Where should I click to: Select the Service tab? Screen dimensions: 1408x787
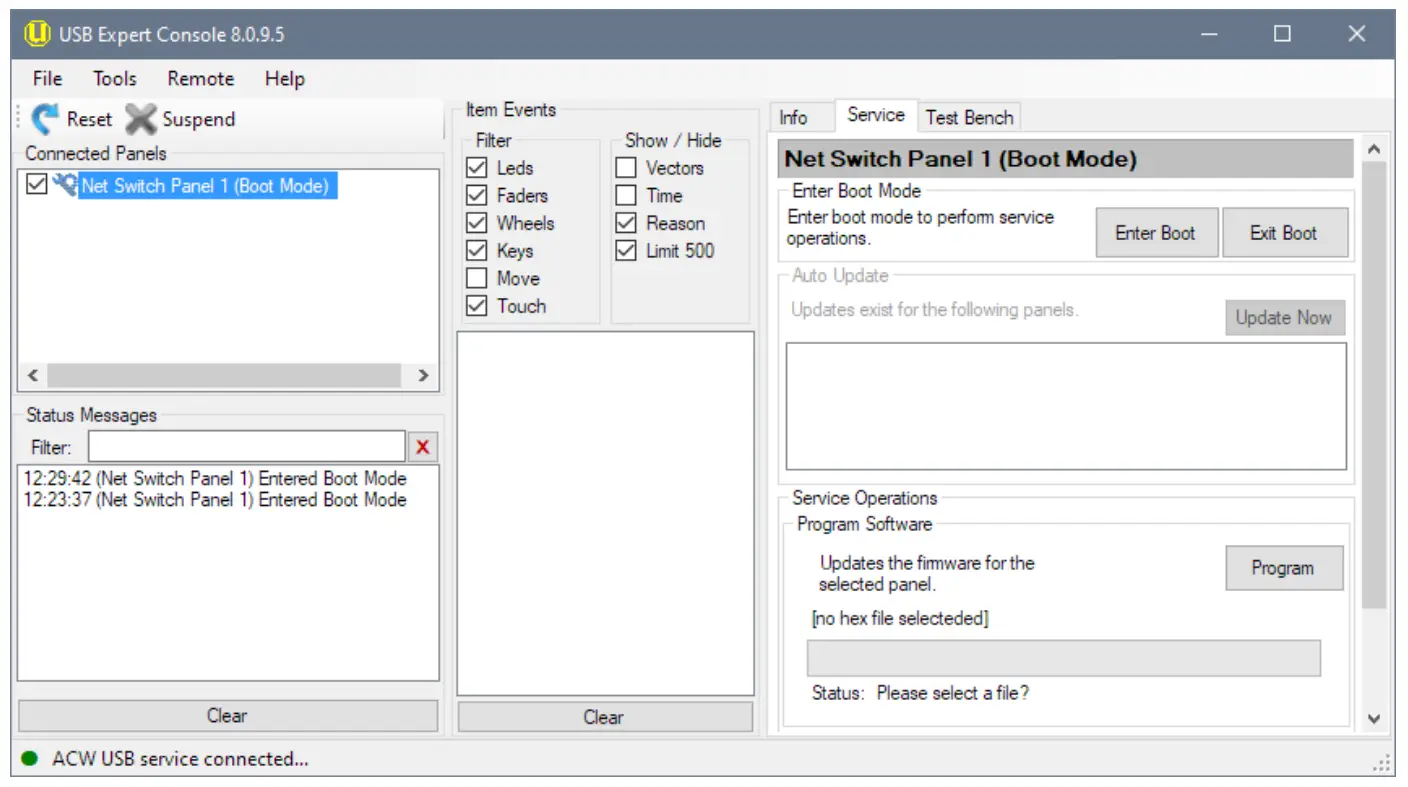(876, 115)
